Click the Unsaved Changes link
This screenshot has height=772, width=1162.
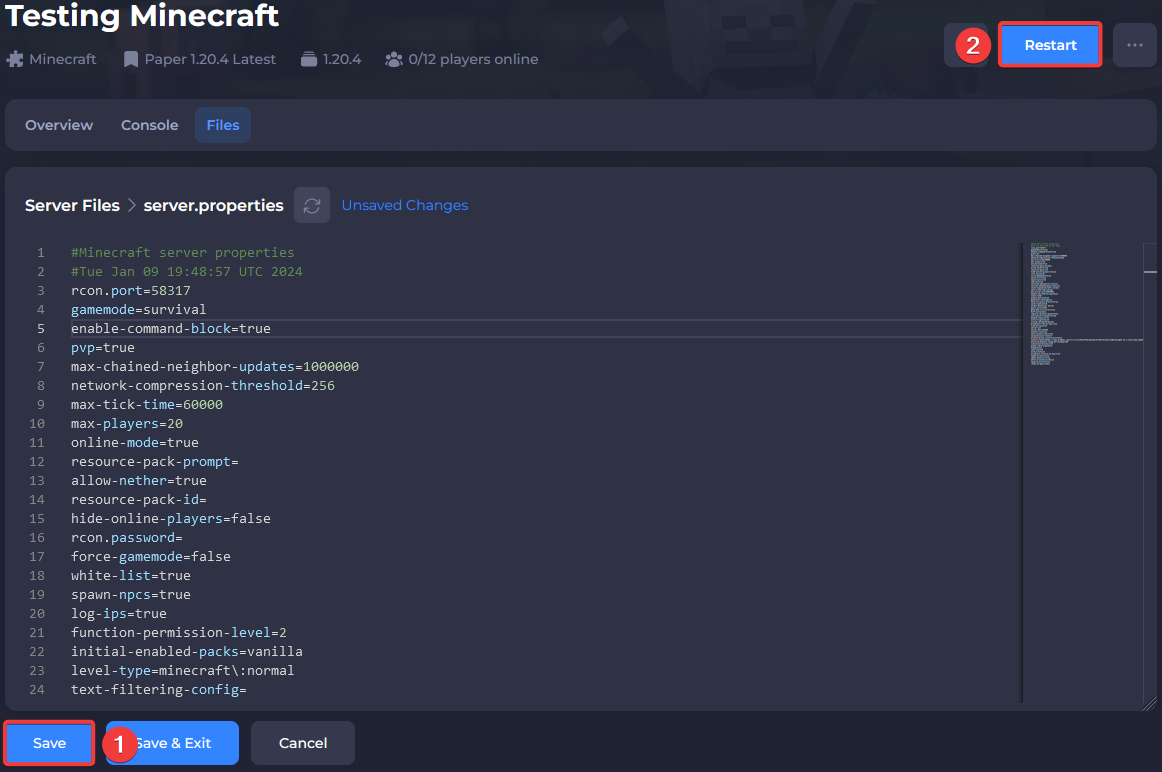(x=405, y=205)
